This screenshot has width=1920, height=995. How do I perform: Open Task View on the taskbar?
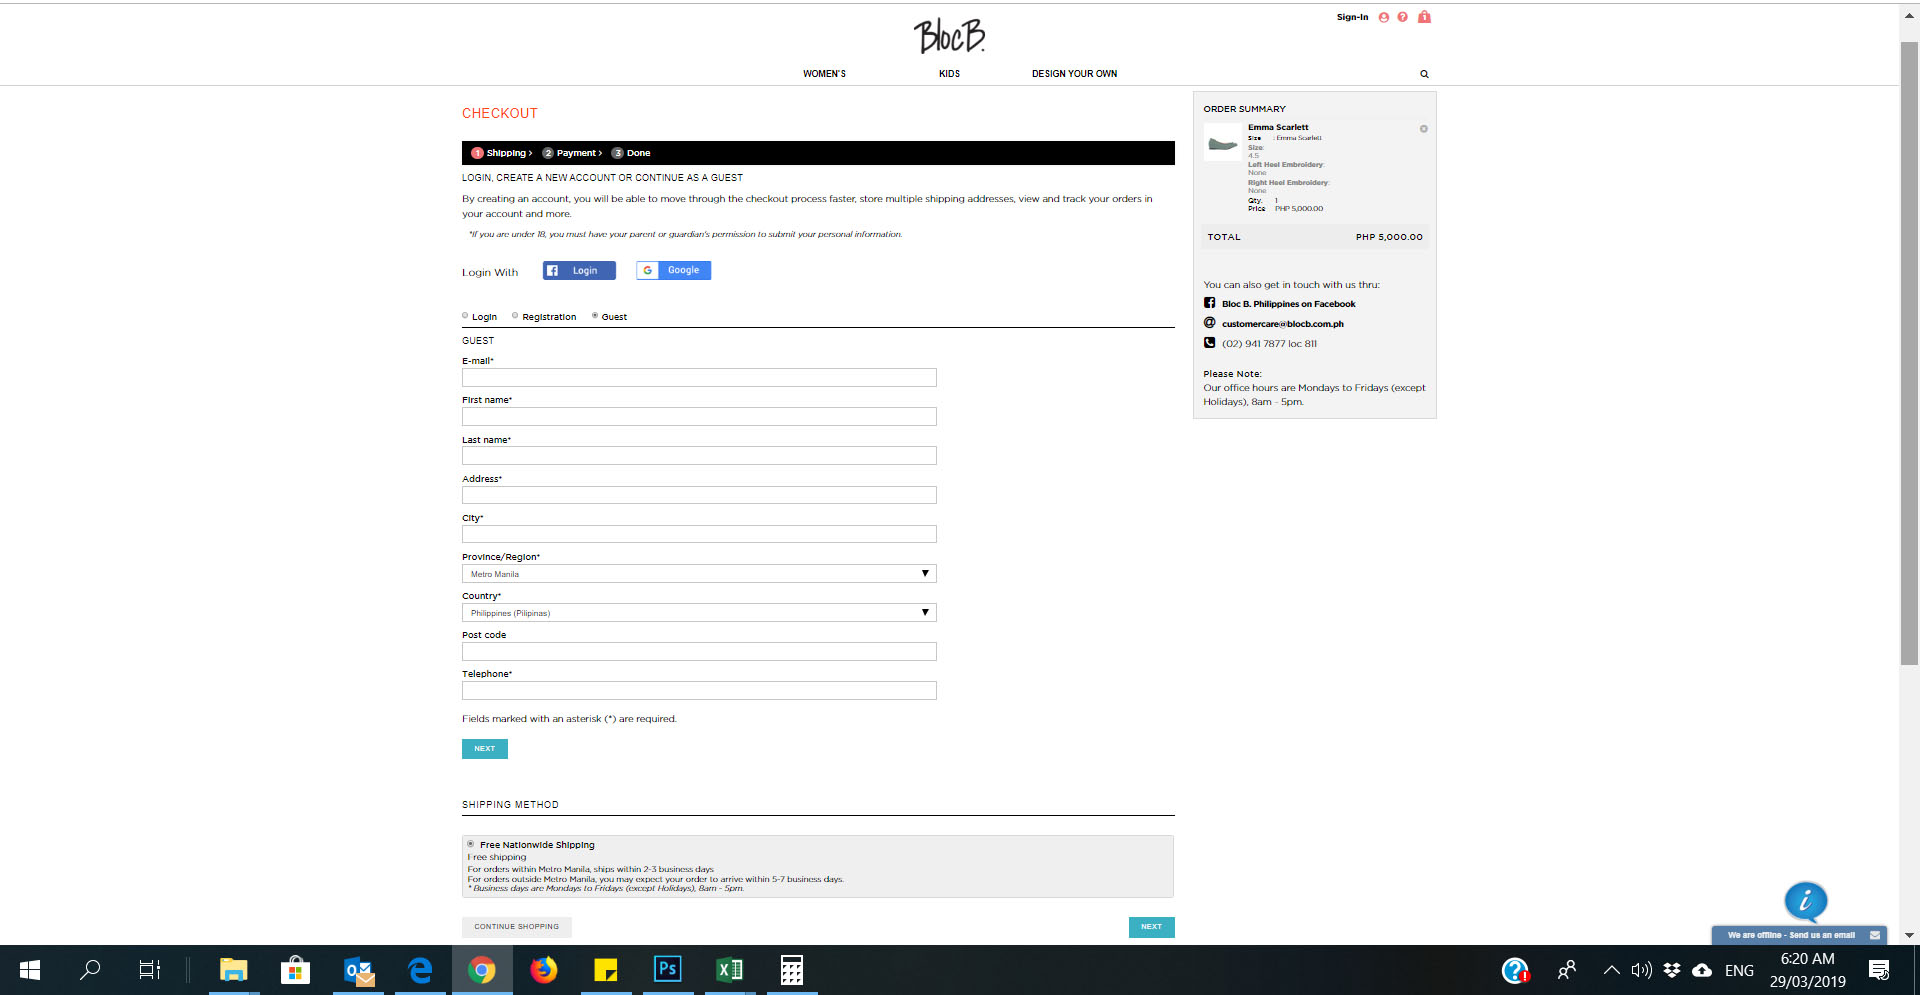pos(149,970)
